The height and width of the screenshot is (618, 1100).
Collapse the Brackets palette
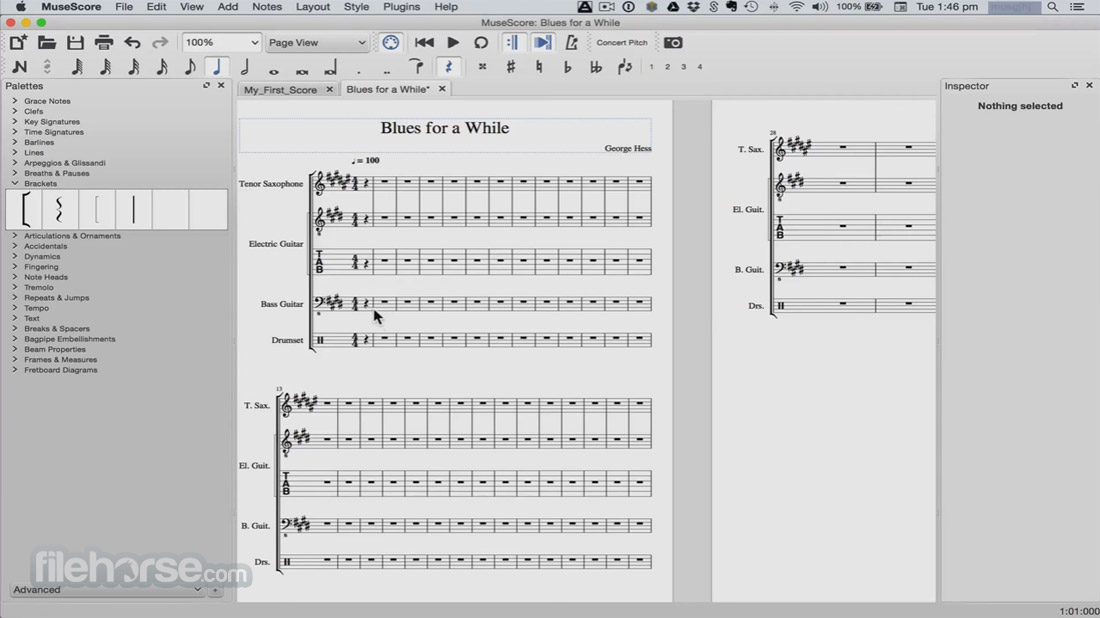15,183
